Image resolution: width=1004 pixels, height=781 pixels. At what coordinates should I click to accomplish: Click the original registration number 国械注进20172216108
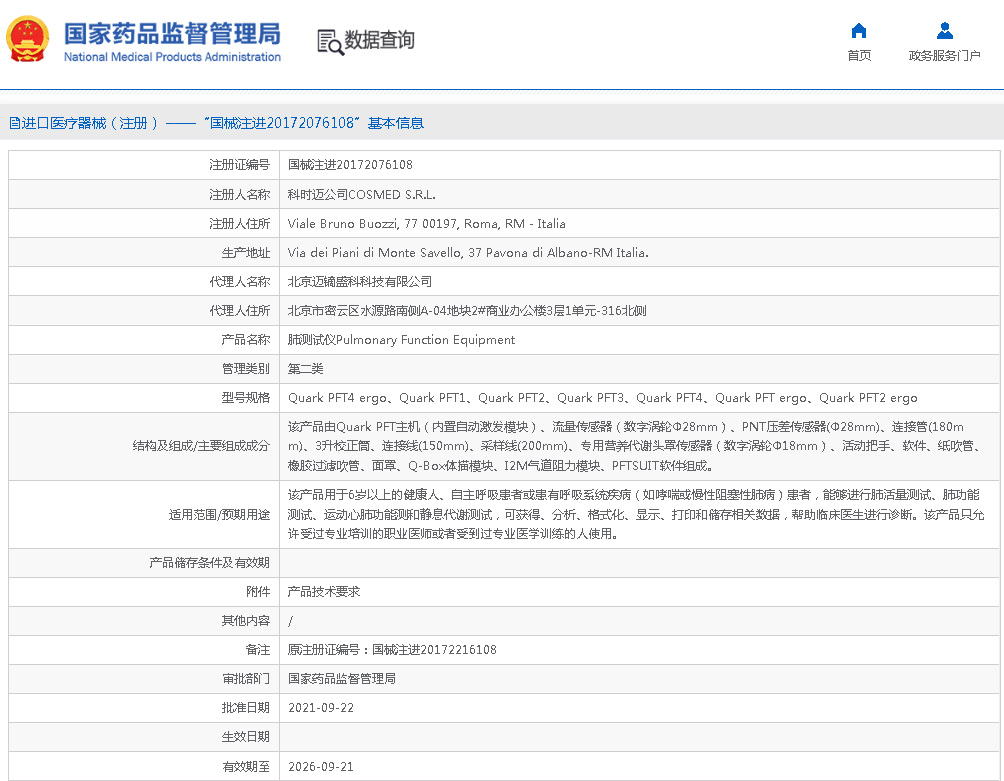(x=434, y=650)
